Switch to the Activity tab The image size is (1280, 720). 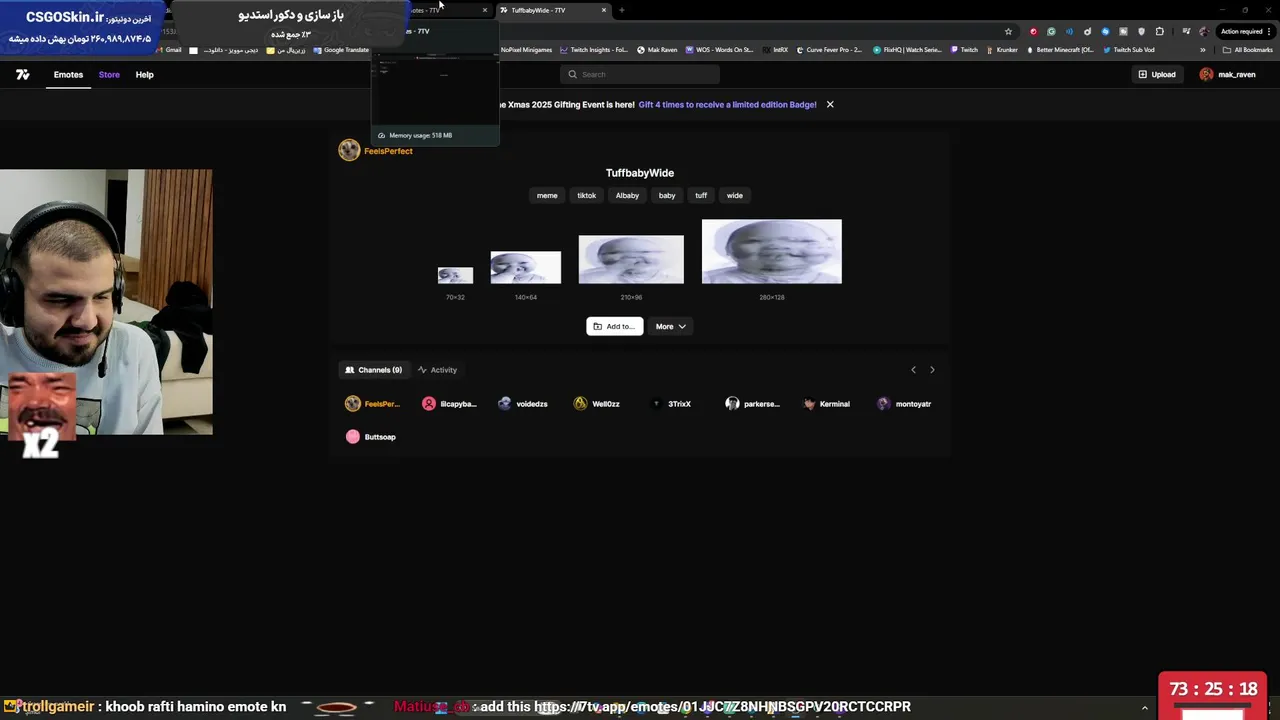pyautogui.click(x=438, y=370)
